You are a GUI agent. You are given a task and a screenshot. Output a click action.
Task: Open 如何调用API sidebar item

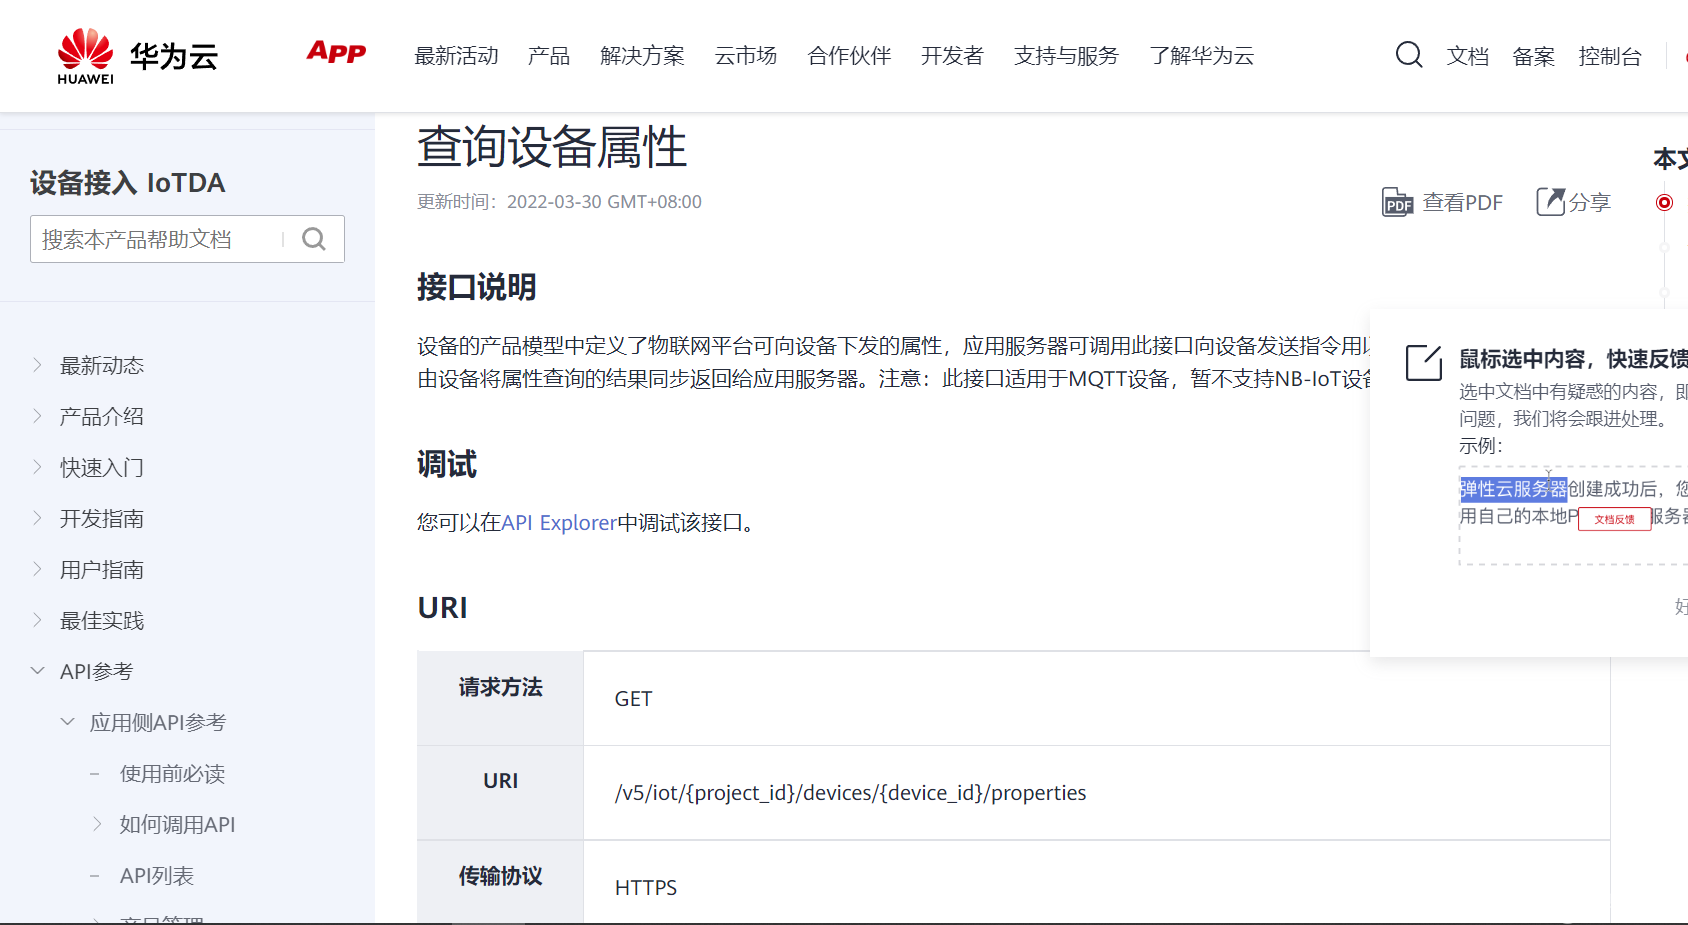click(x=178, y=824)
